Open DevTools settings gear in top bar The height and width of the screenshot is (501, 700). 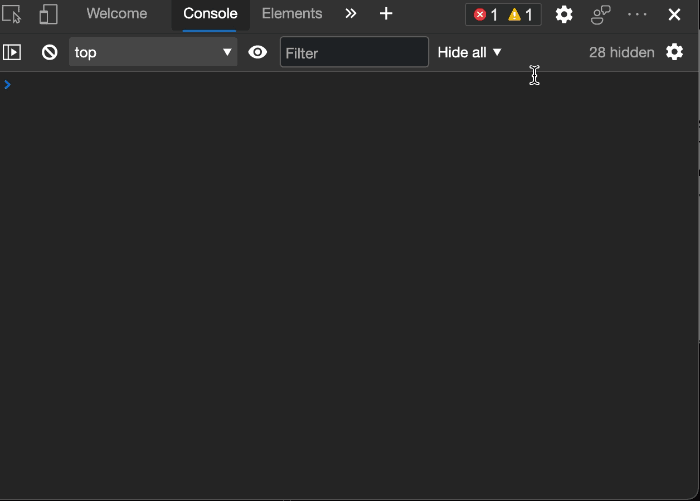[x=564, y=15]
